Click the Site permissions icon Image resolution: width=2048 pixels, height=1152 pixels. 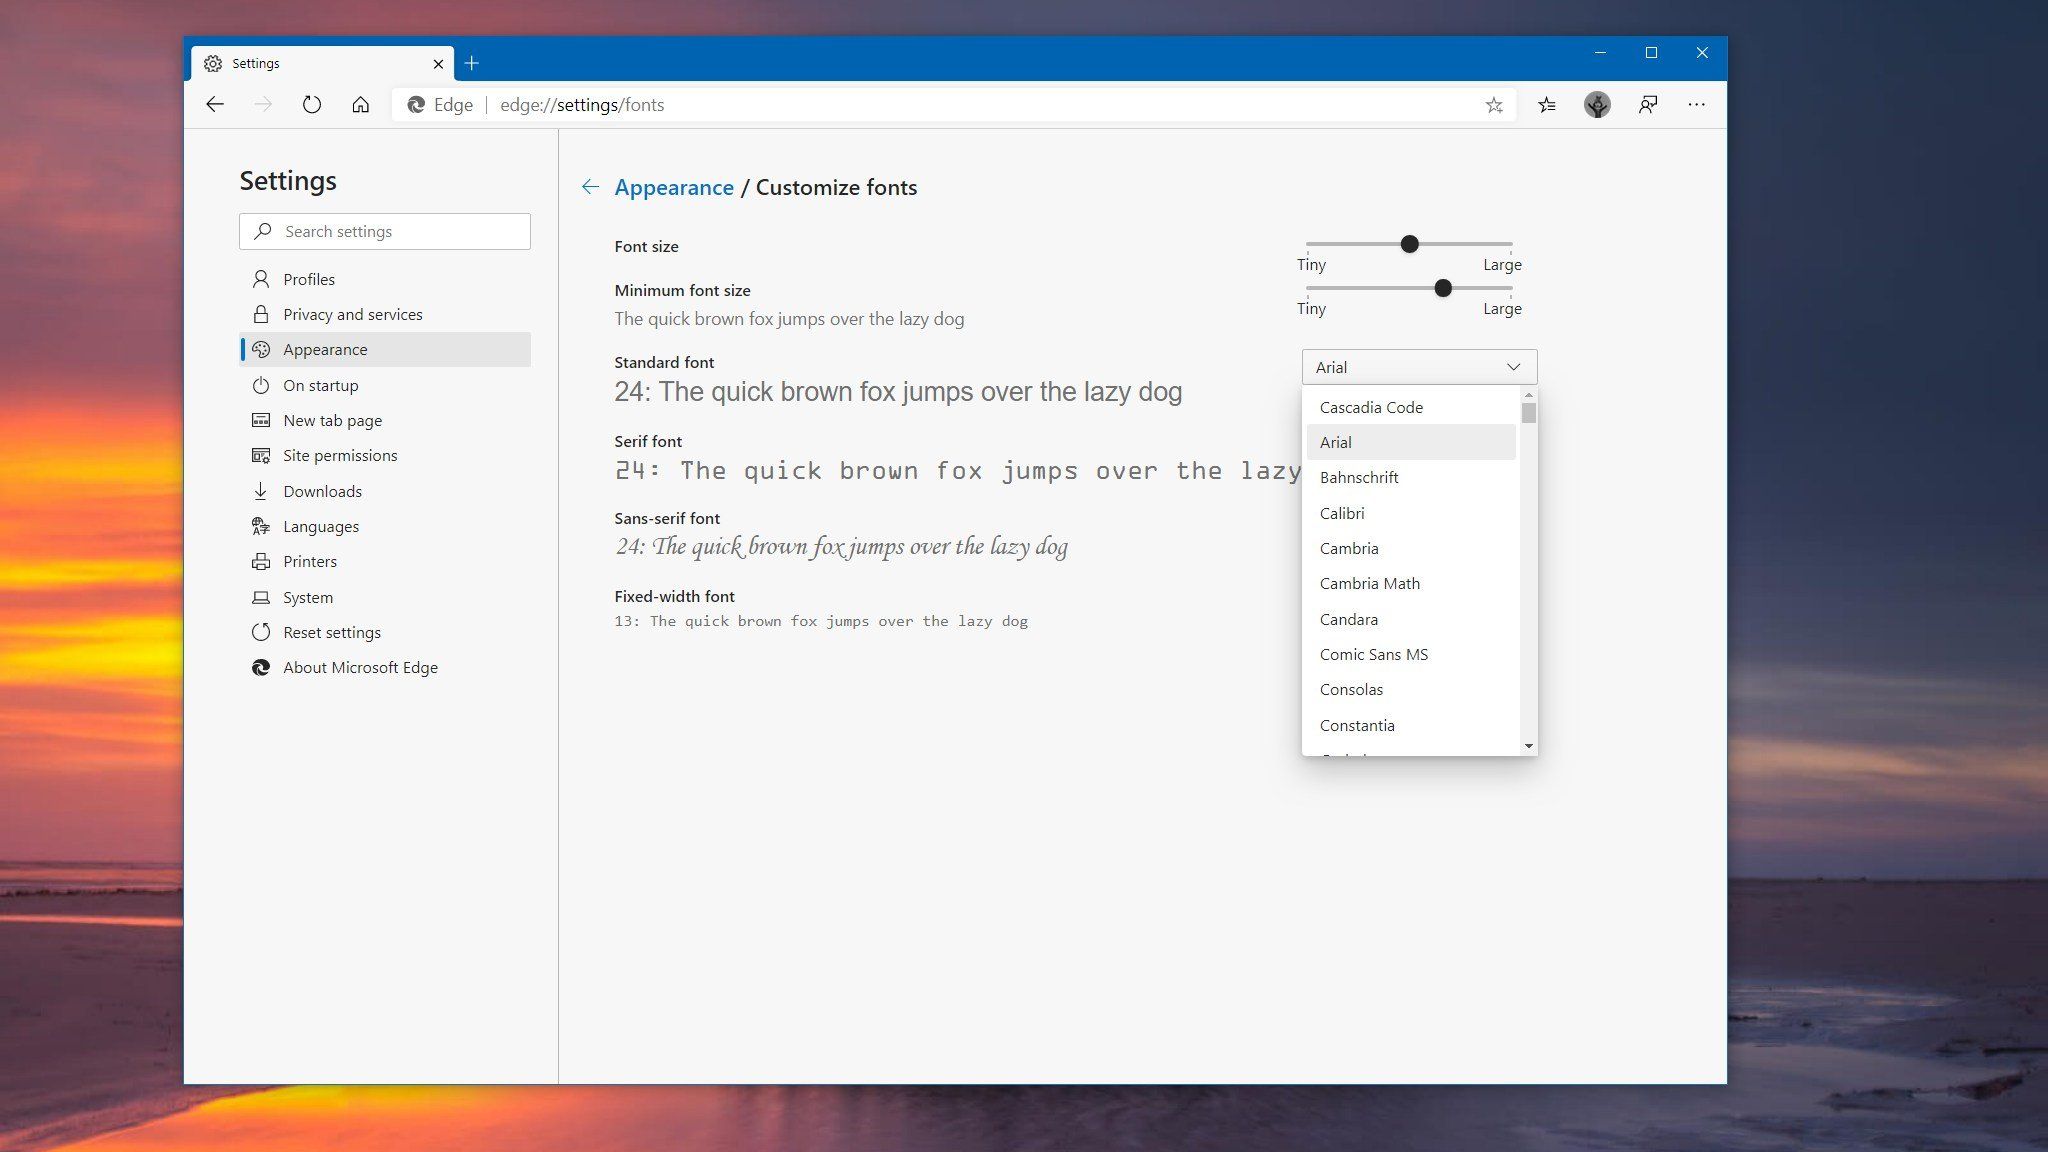click(x=261, y=456)
